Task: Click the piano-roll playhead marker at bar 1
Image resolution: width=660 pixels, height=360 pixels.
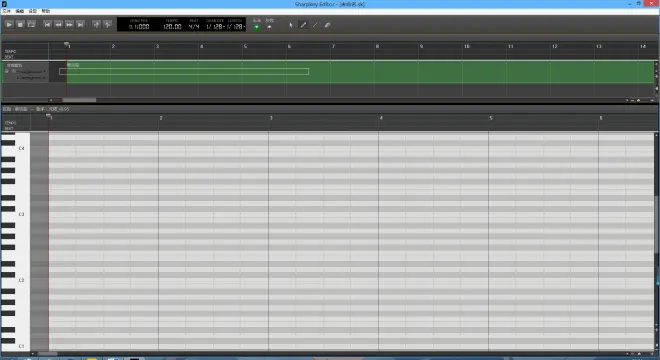Action: tap(48, 115)
